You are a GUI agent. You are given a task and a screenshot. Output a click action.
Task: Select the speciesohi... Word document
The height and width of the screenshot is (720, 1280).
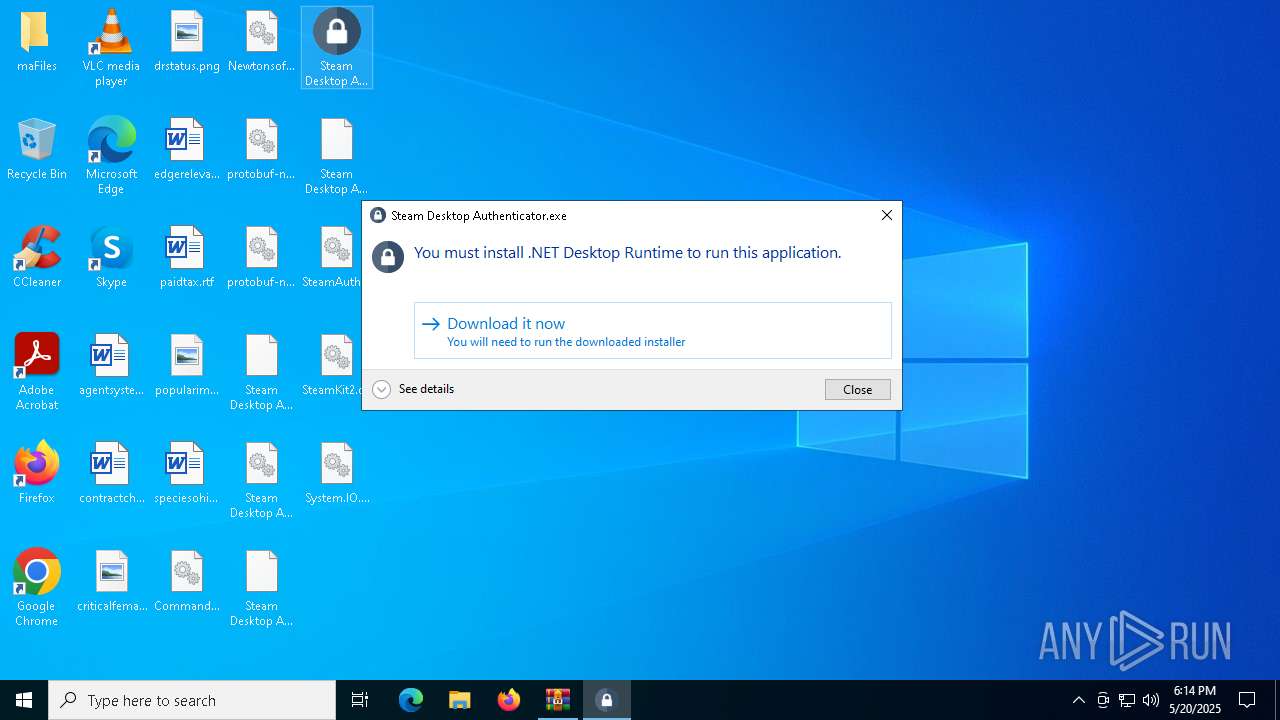187,475
